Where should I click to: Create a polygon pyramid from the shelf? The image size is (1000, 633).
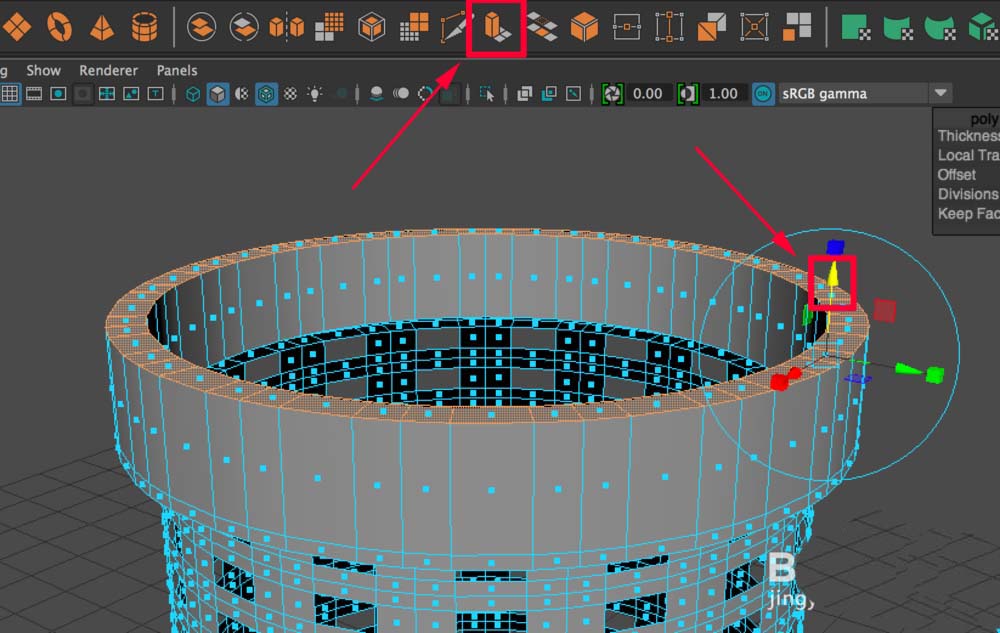[x=101, y=27]
